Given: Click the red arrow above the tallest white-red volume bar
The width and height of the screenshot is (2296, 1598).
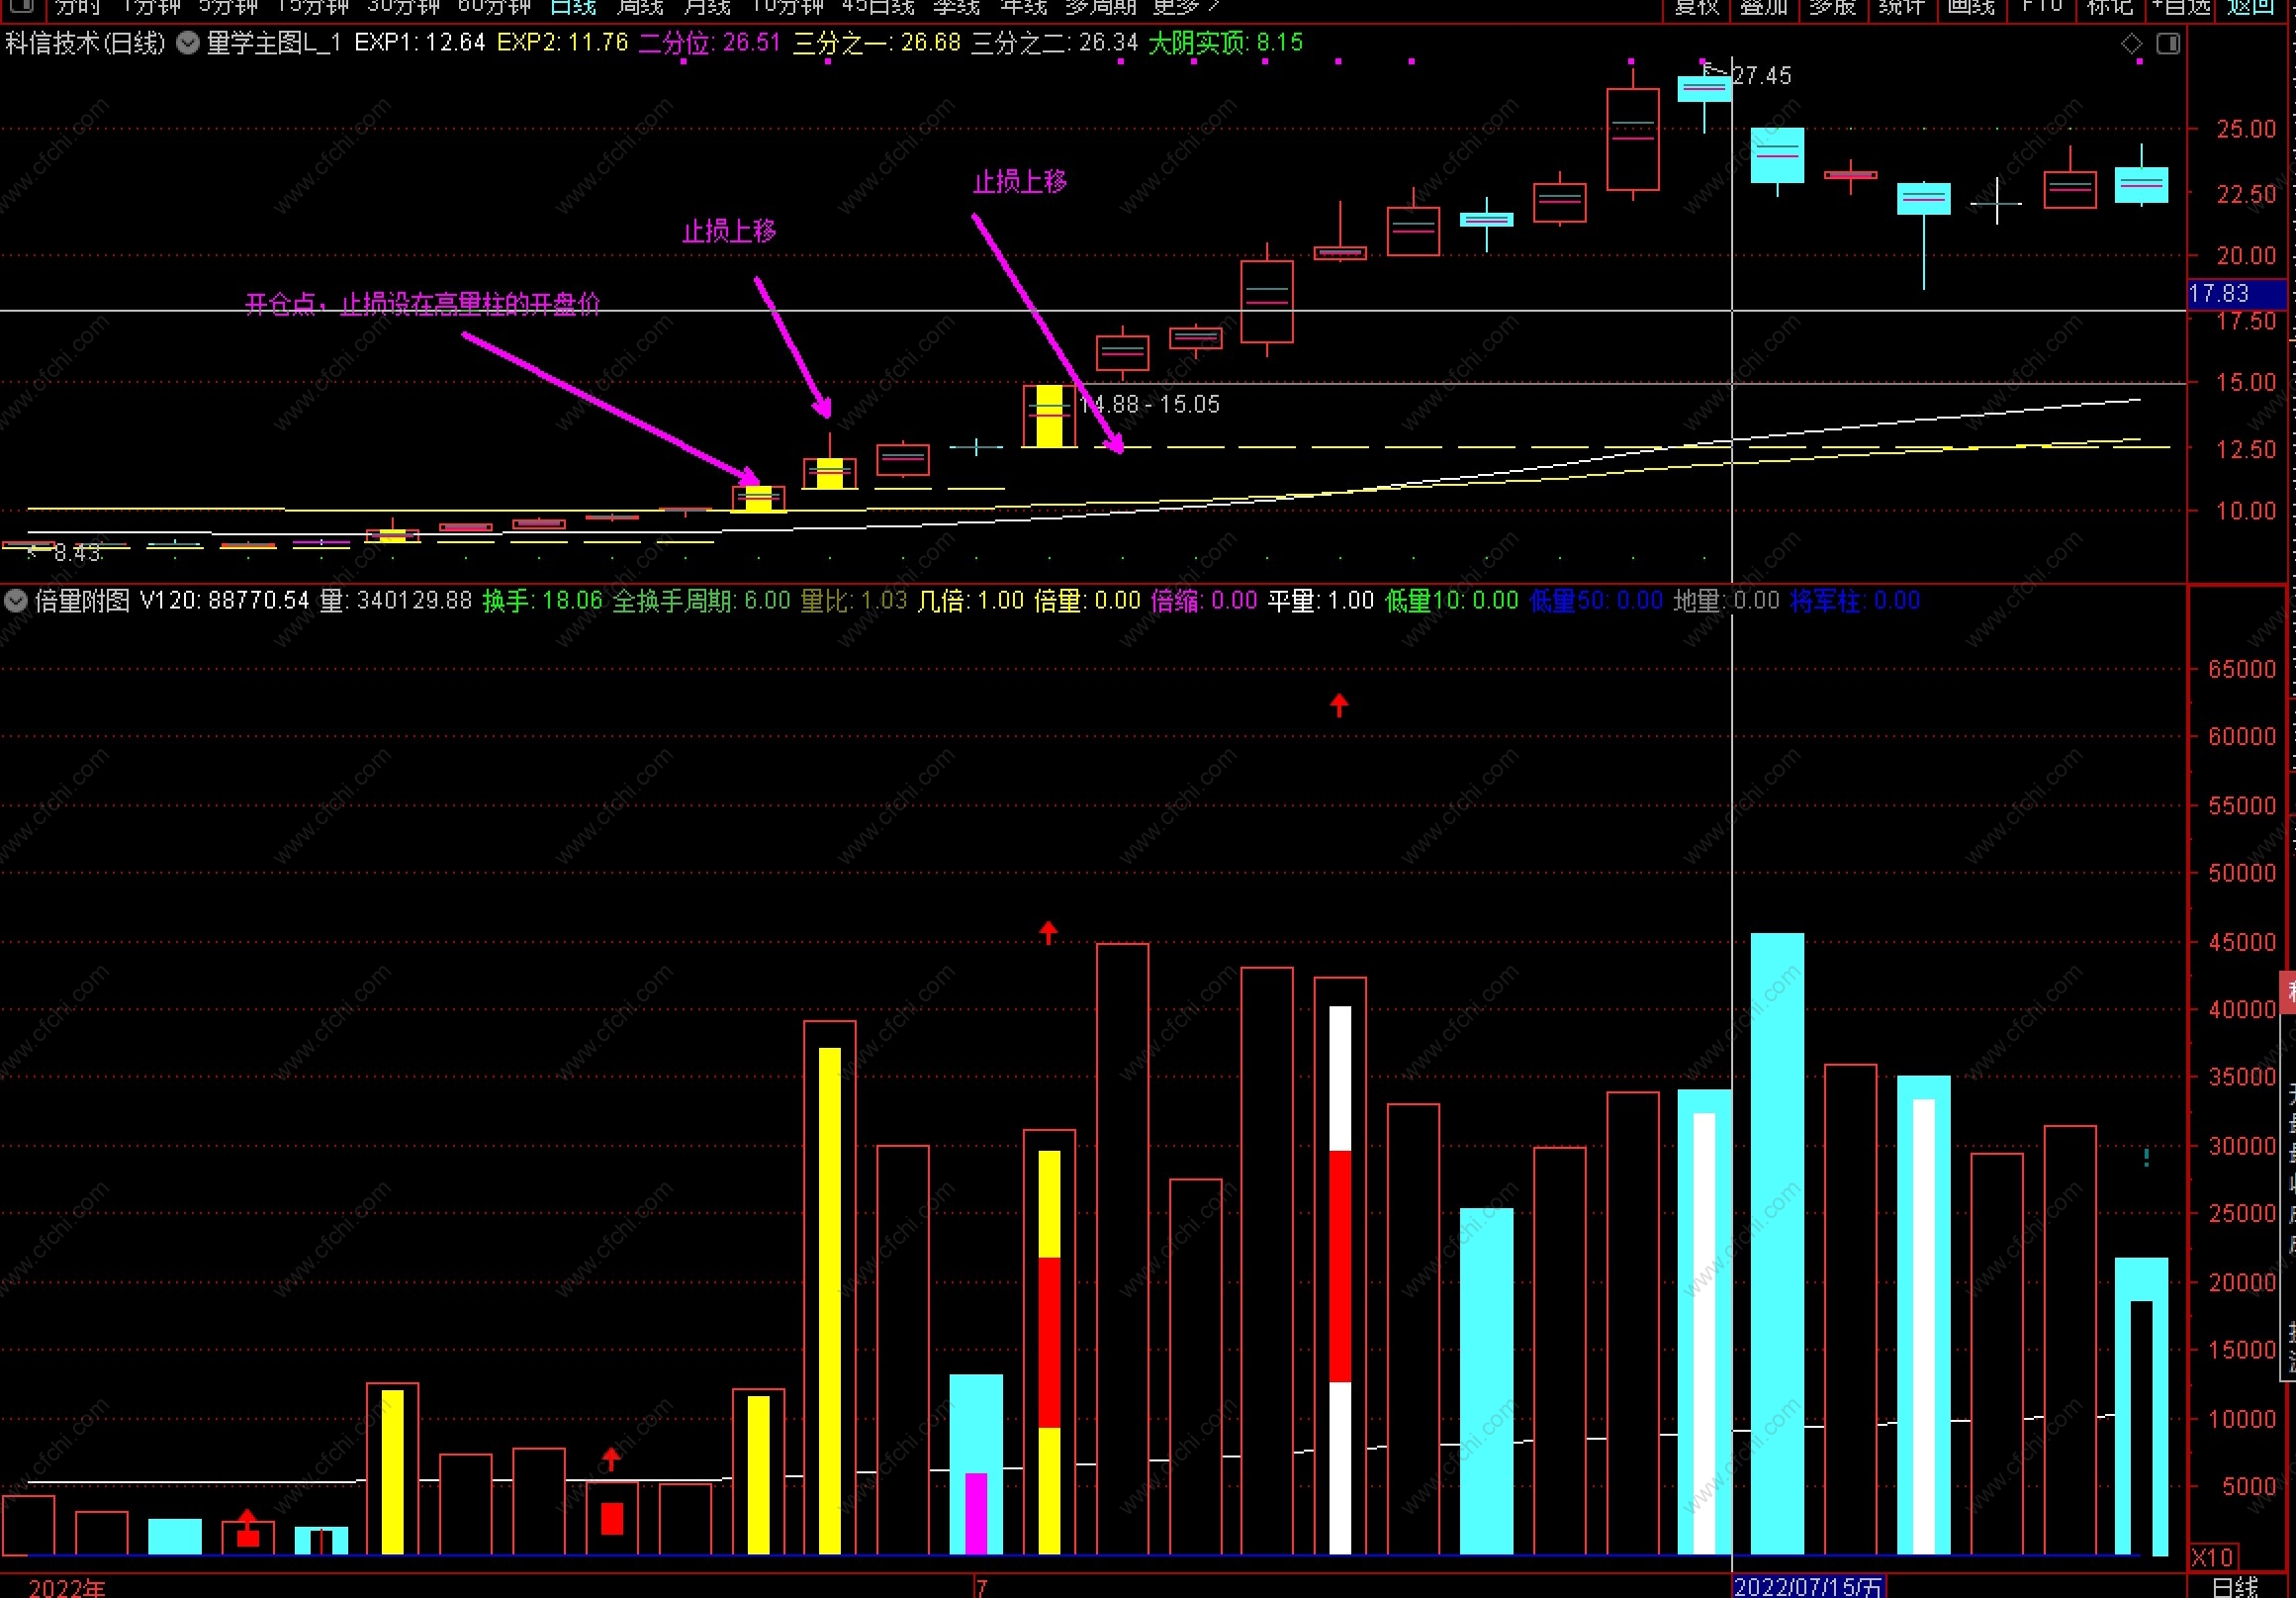Looking at the screenshot, I should click(x=1339, y=705).
